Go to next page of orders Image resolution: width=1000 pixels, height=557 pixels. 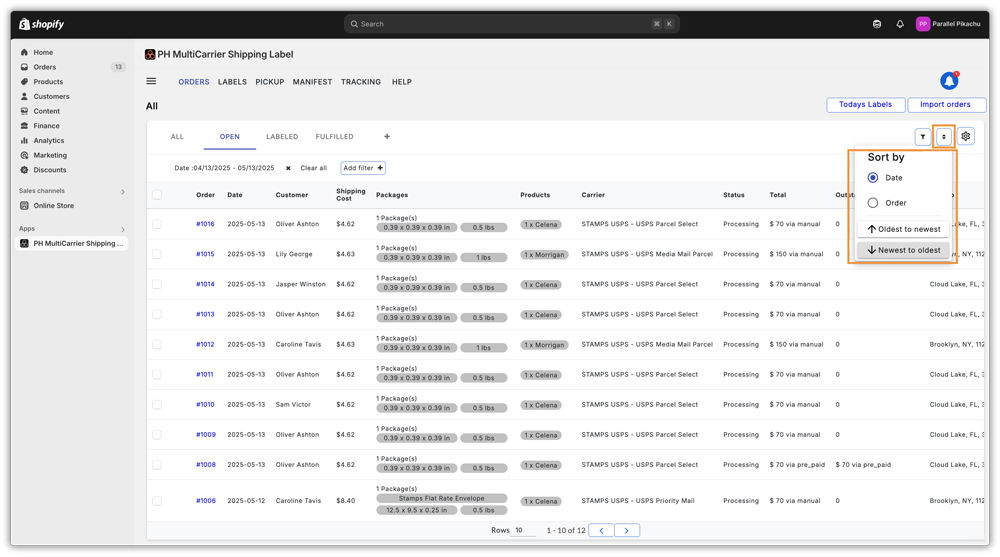click(626, 530)
